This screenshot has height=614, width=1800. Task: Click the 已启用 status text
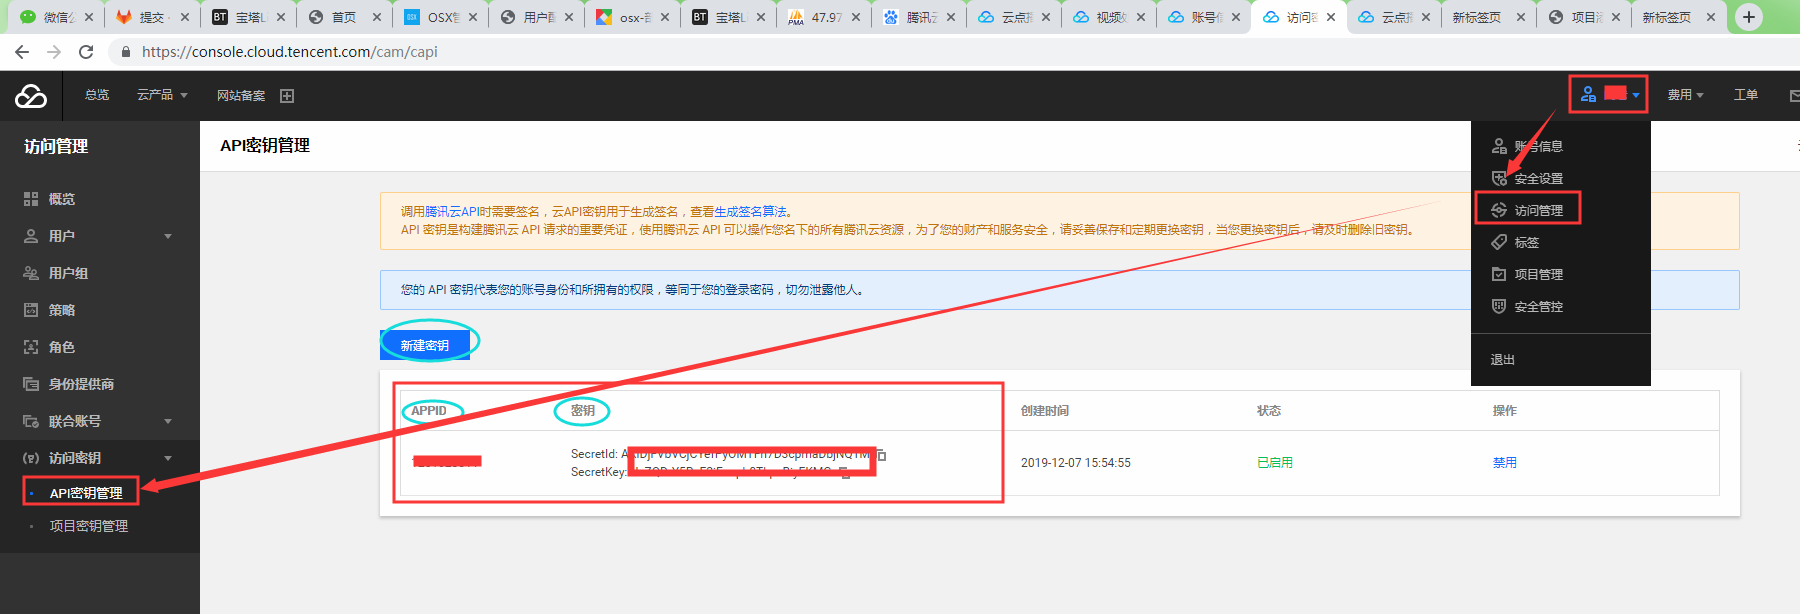click(1275, 463)
